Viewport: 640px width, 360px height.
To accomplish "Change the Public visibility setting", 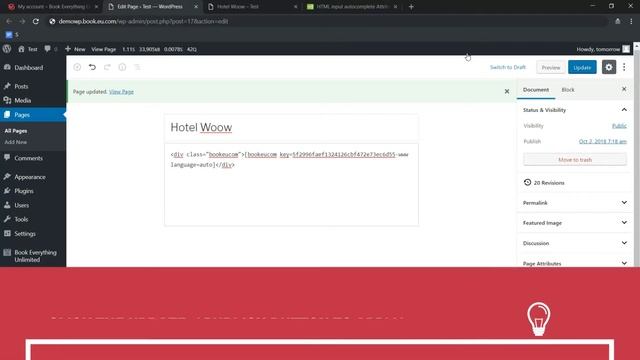I will coord(619,126).
